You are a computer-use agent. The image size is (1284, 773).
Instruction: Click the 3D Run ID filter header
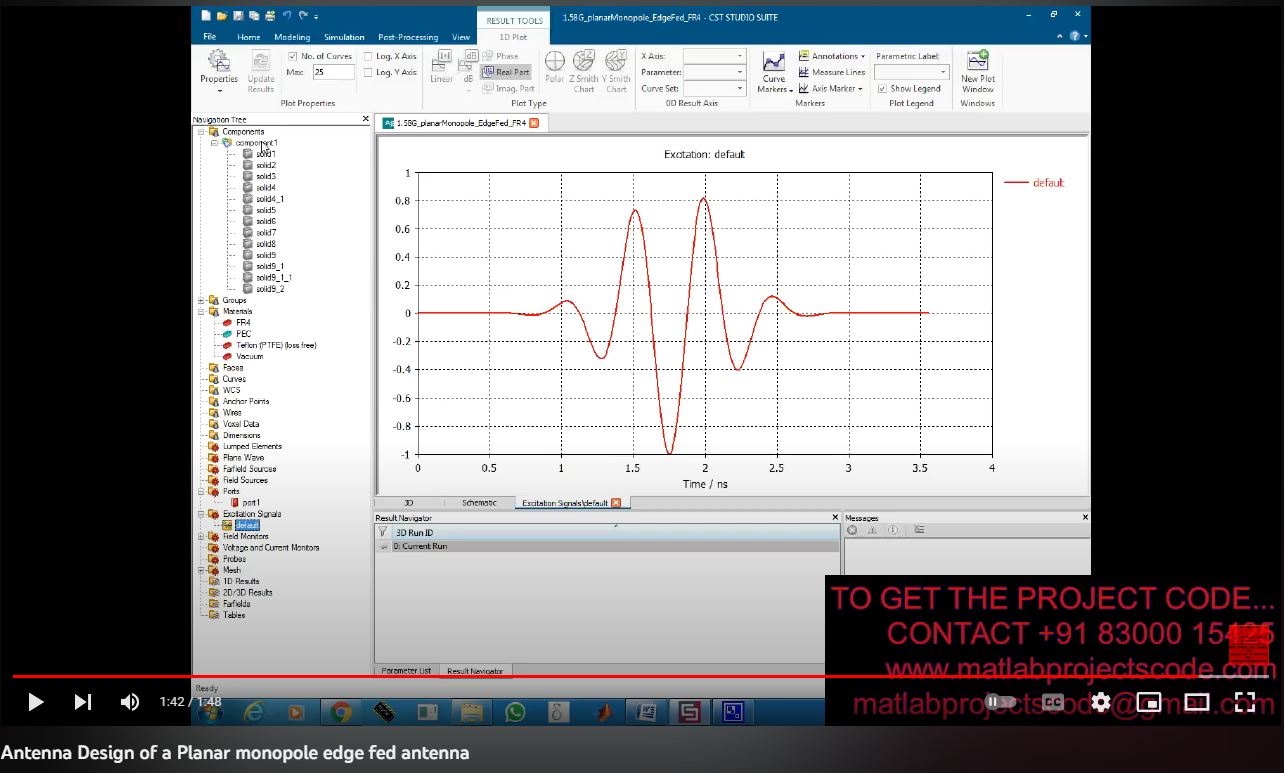(x=607, y=533)
